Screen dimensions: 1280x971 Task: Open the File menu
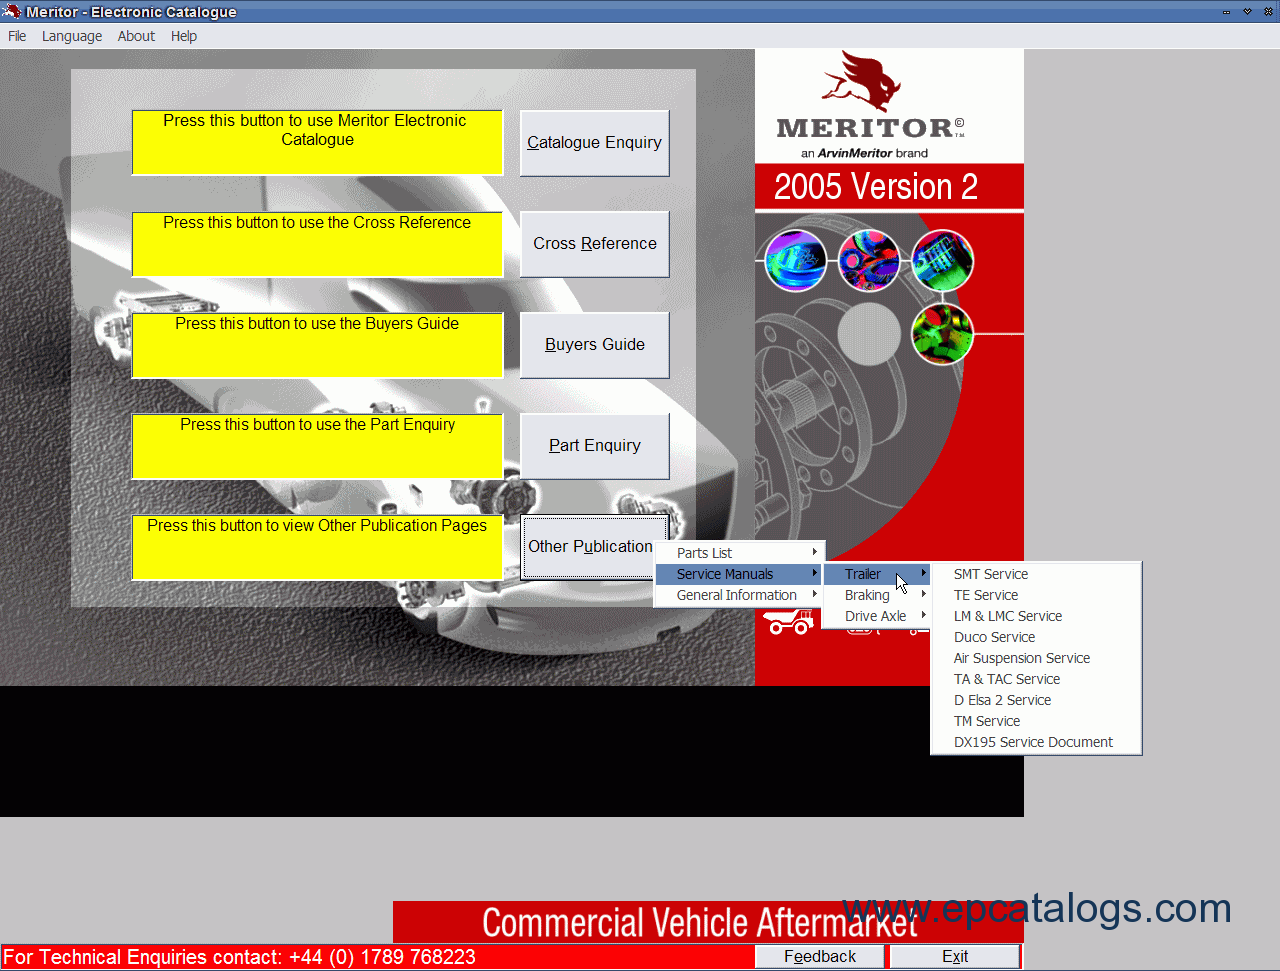17,36
